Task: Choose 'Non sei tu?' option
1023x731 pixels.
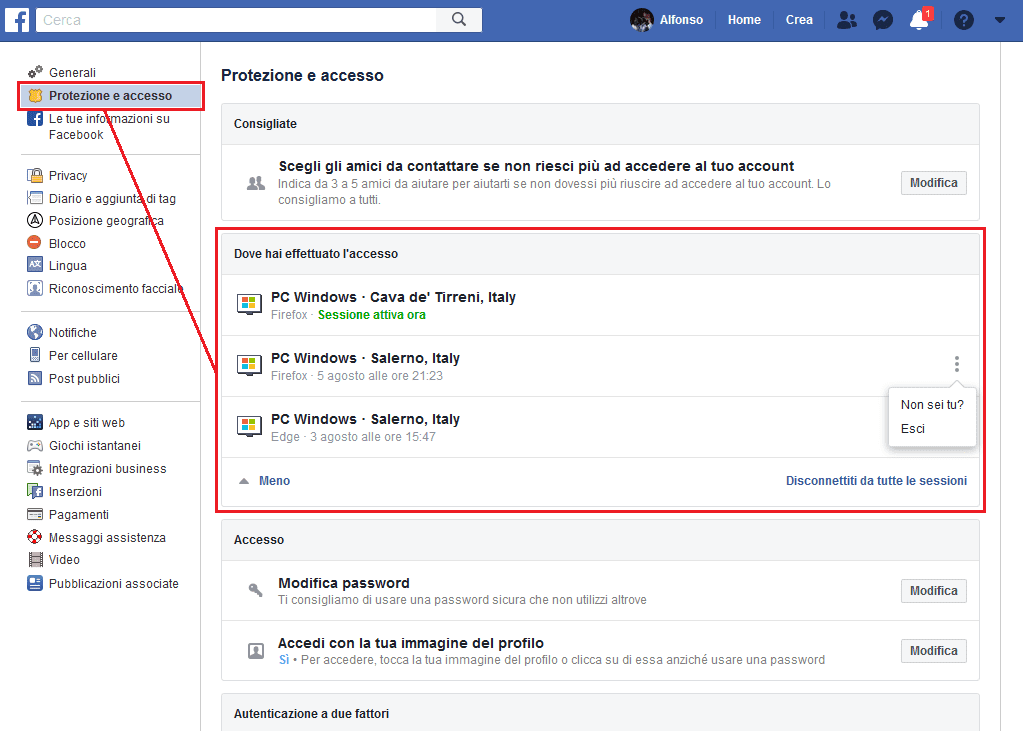Action: (x=931, y=405)
